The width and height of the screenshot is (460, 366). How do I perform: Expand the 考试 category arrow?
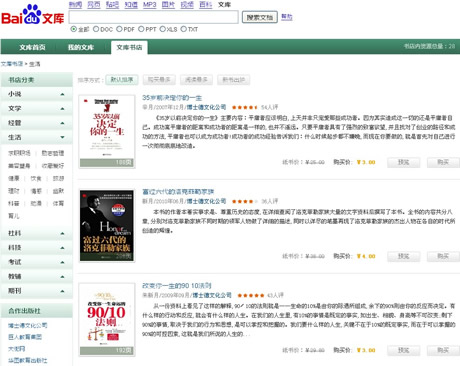pyautogui.click(x=62, y=262)
